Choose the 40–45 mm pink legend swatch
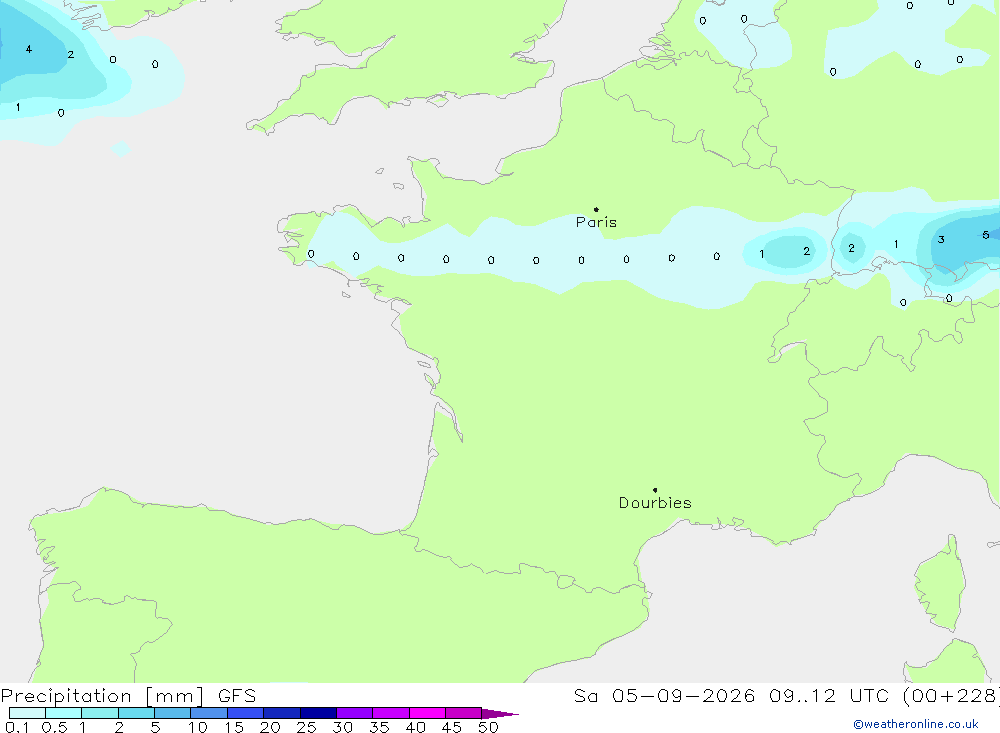The height and width of the screenshot is (733, 1000). (x=427, y=713)
